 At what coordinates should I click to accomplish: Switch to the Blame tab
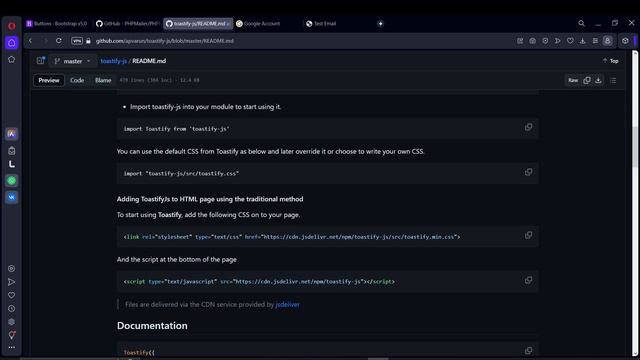[x=103, y=80]
